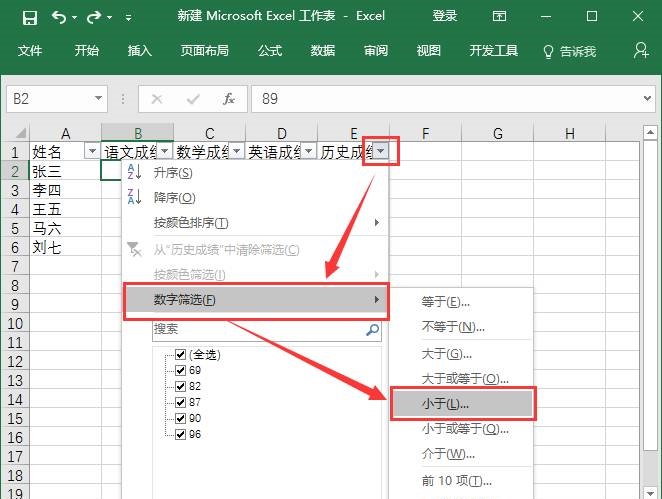The image size is (662, 499).
Task: Choose 降序(O) sort descending
Action: coord(255,198)
